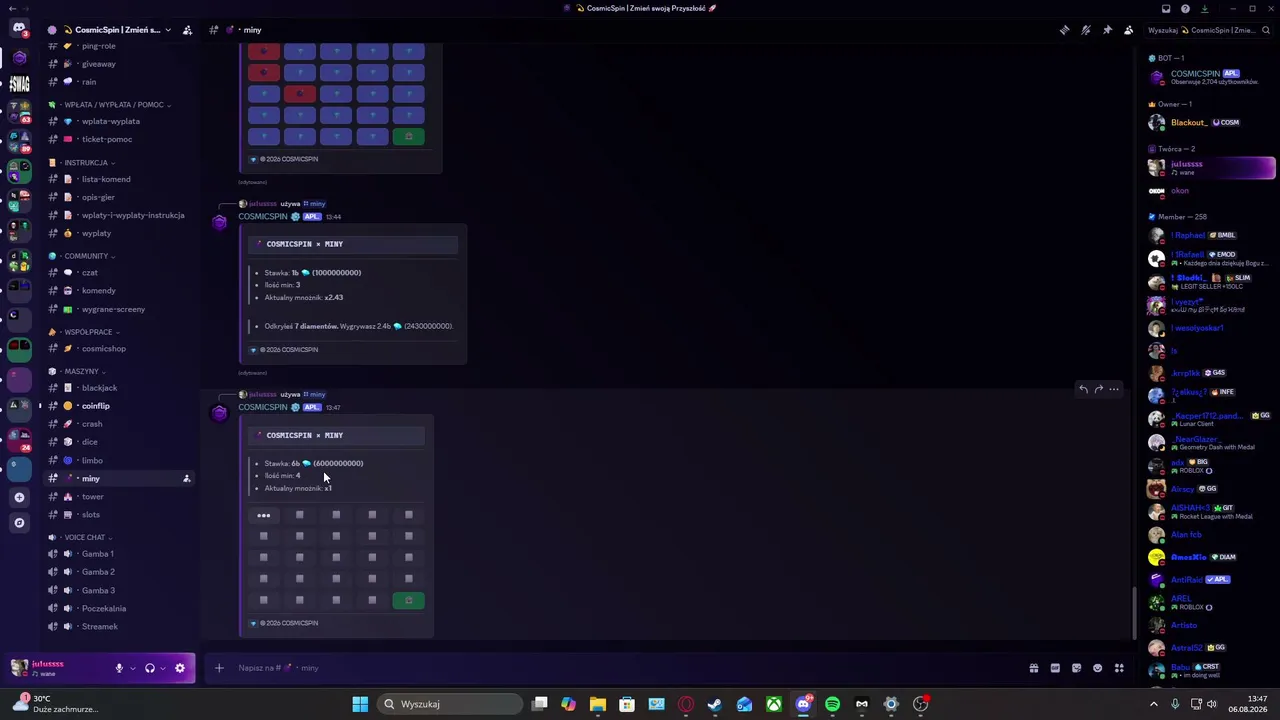Click the message input for miny channel
Viewport: 1280px width, 720px height.
tap(620, 668)
